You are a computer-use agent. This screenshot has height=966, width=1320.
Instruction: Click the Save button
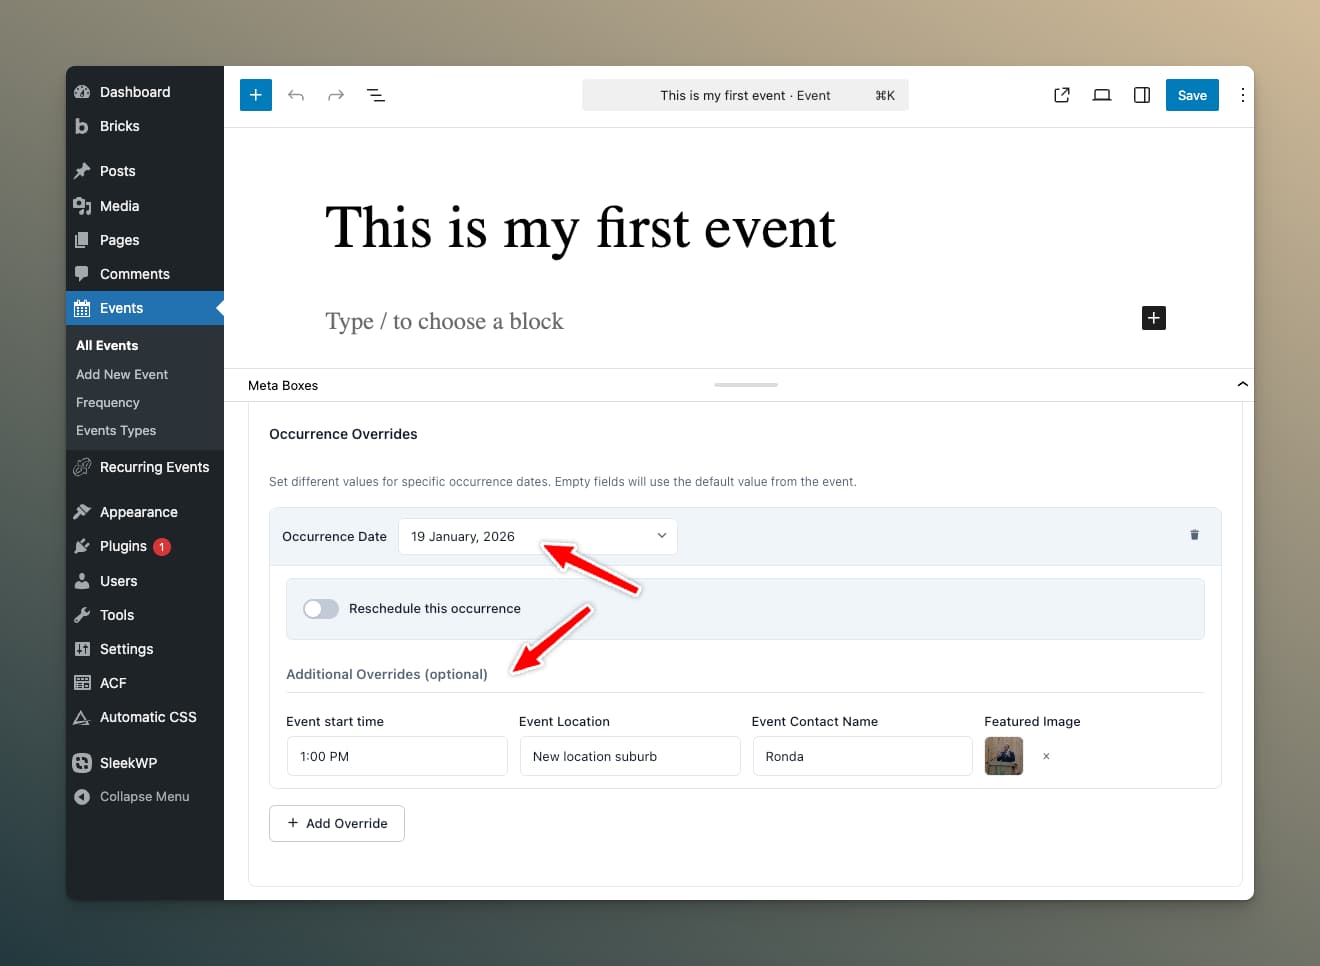(1192, 95)
